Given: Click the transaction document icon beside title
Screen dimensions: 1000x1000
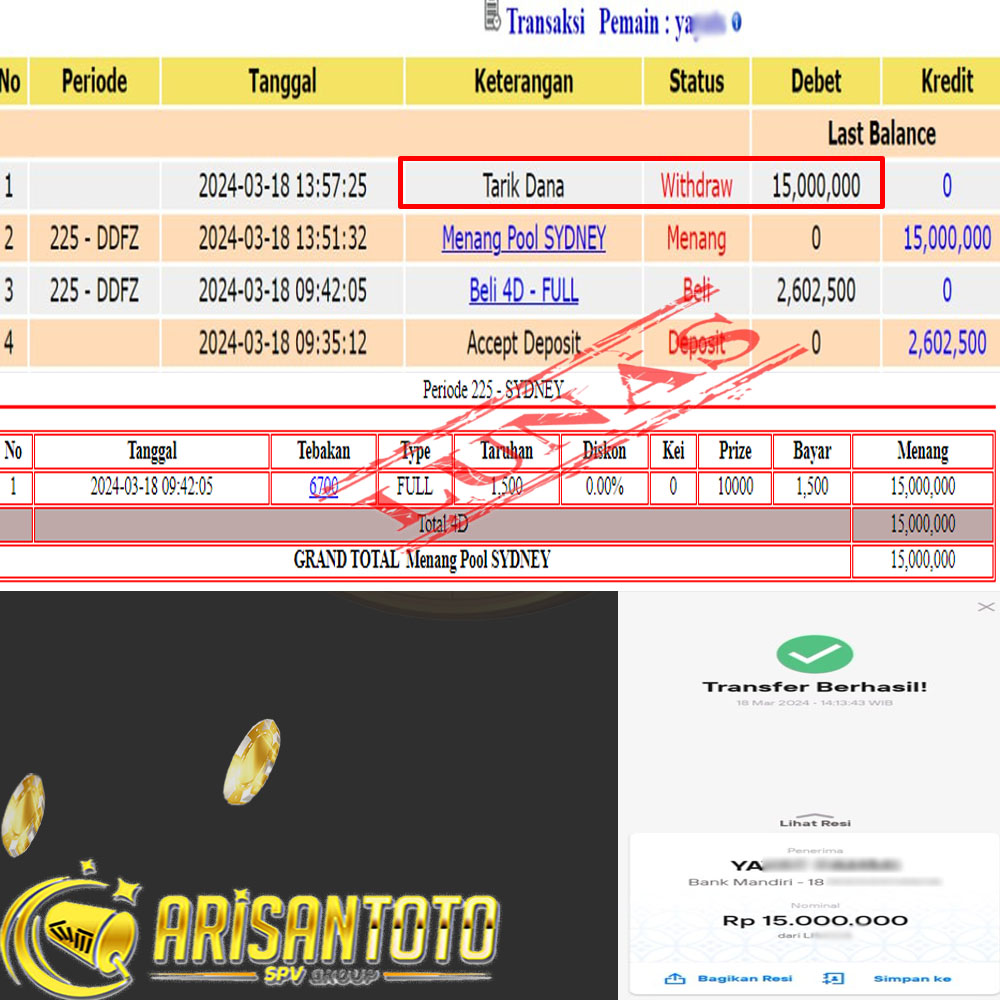Looking at the screenshot, I should click(x=492, y=16).
